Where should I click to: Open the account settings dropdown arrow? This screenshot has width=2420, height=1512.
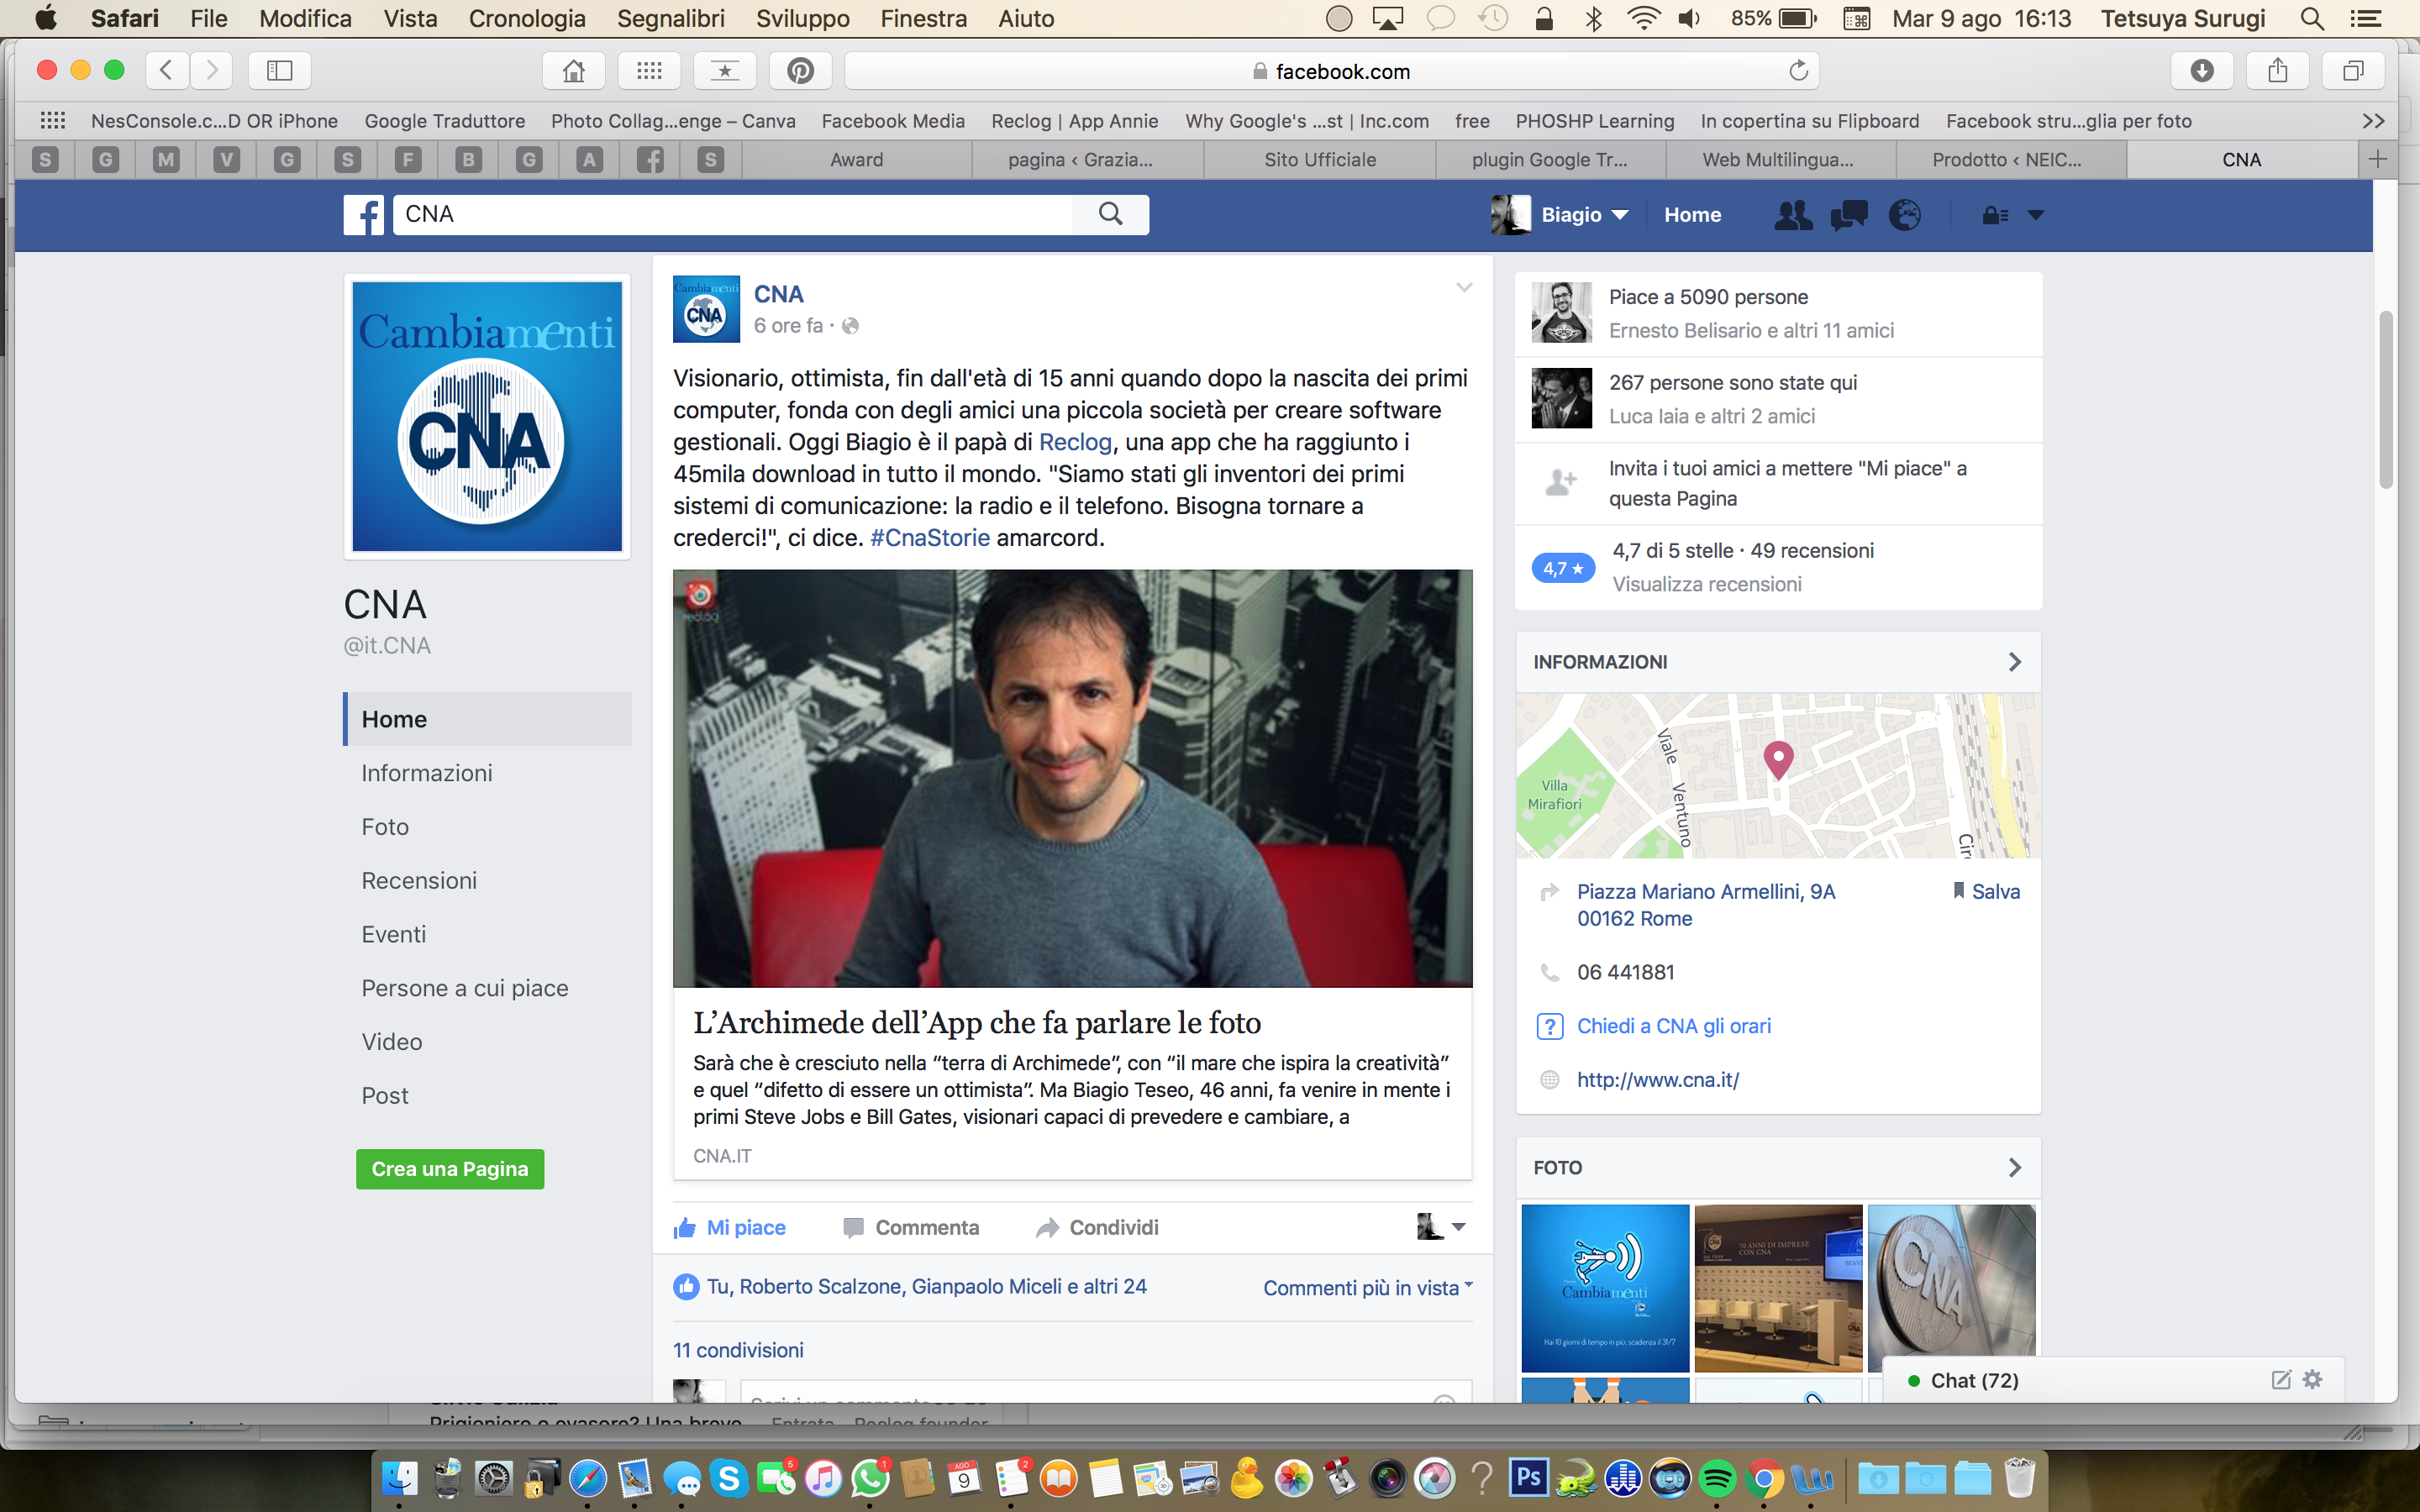2035,215
